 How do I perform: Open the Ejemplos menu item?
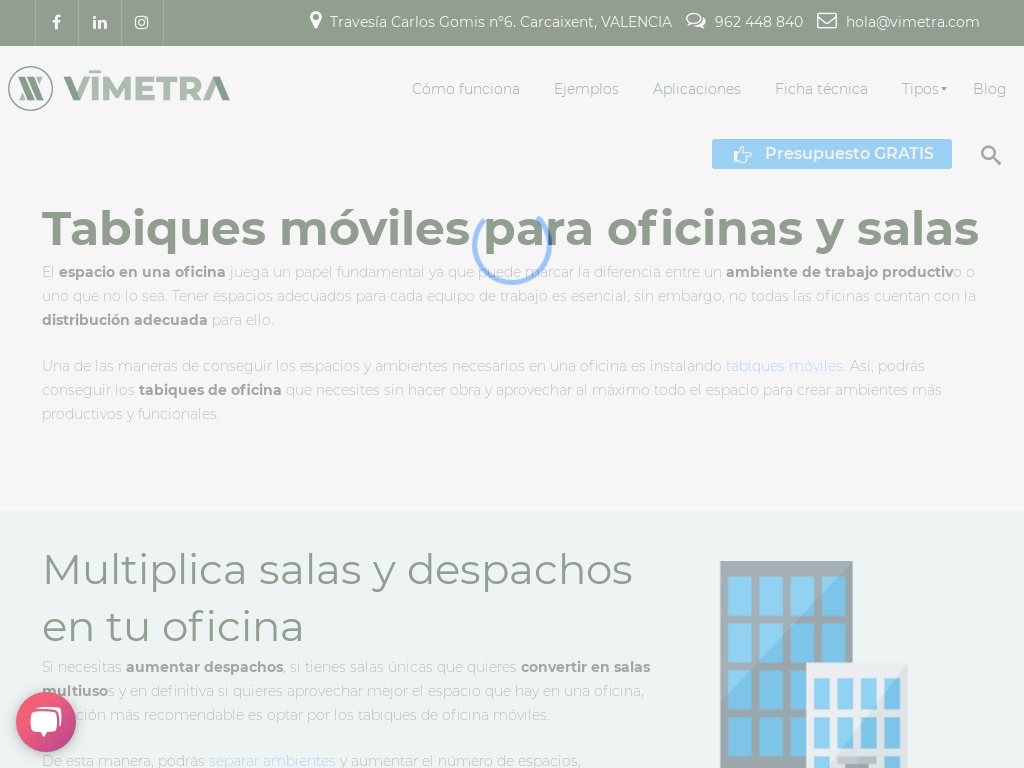(586, 89)
